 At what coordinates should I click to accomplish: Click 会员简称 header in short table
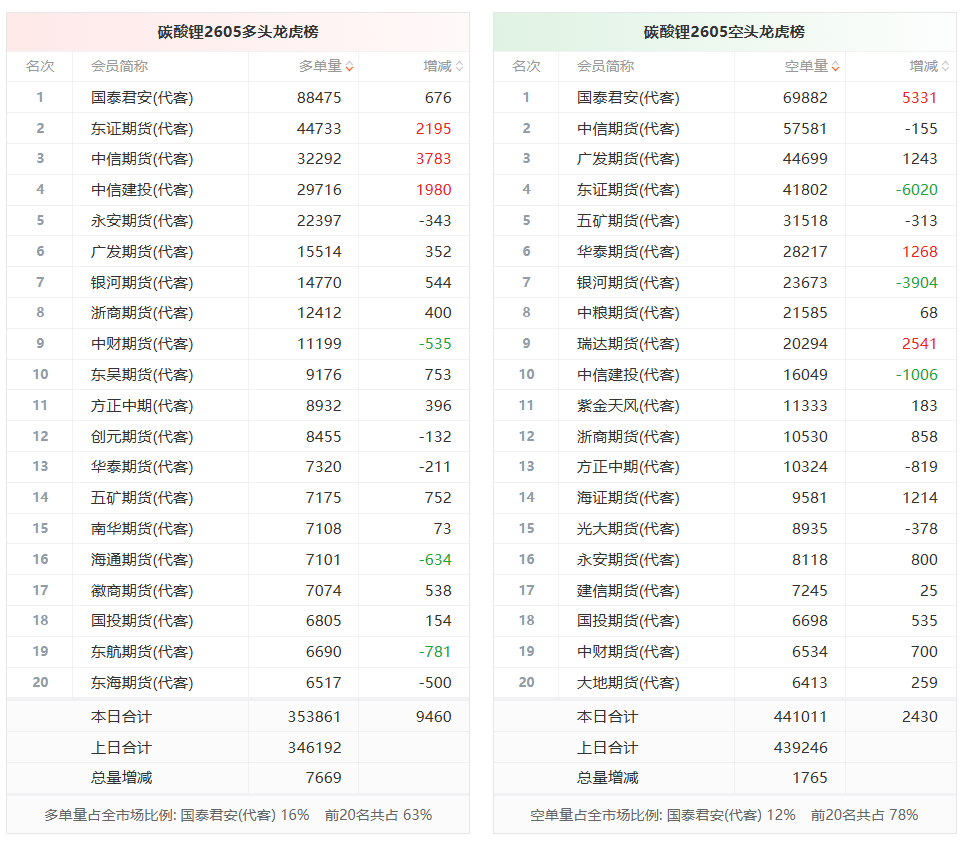606,66
